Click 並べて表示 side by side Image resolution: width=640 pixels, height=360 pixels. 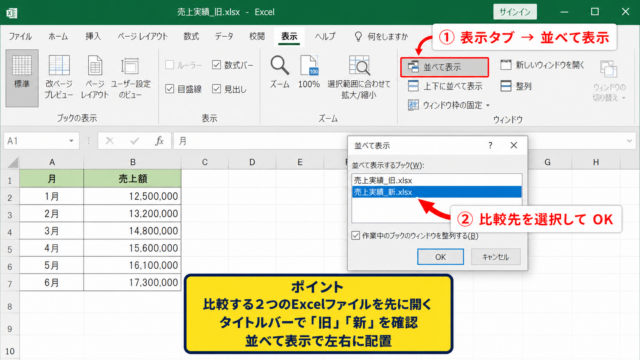pyautogui.click(x=444, y=67)
